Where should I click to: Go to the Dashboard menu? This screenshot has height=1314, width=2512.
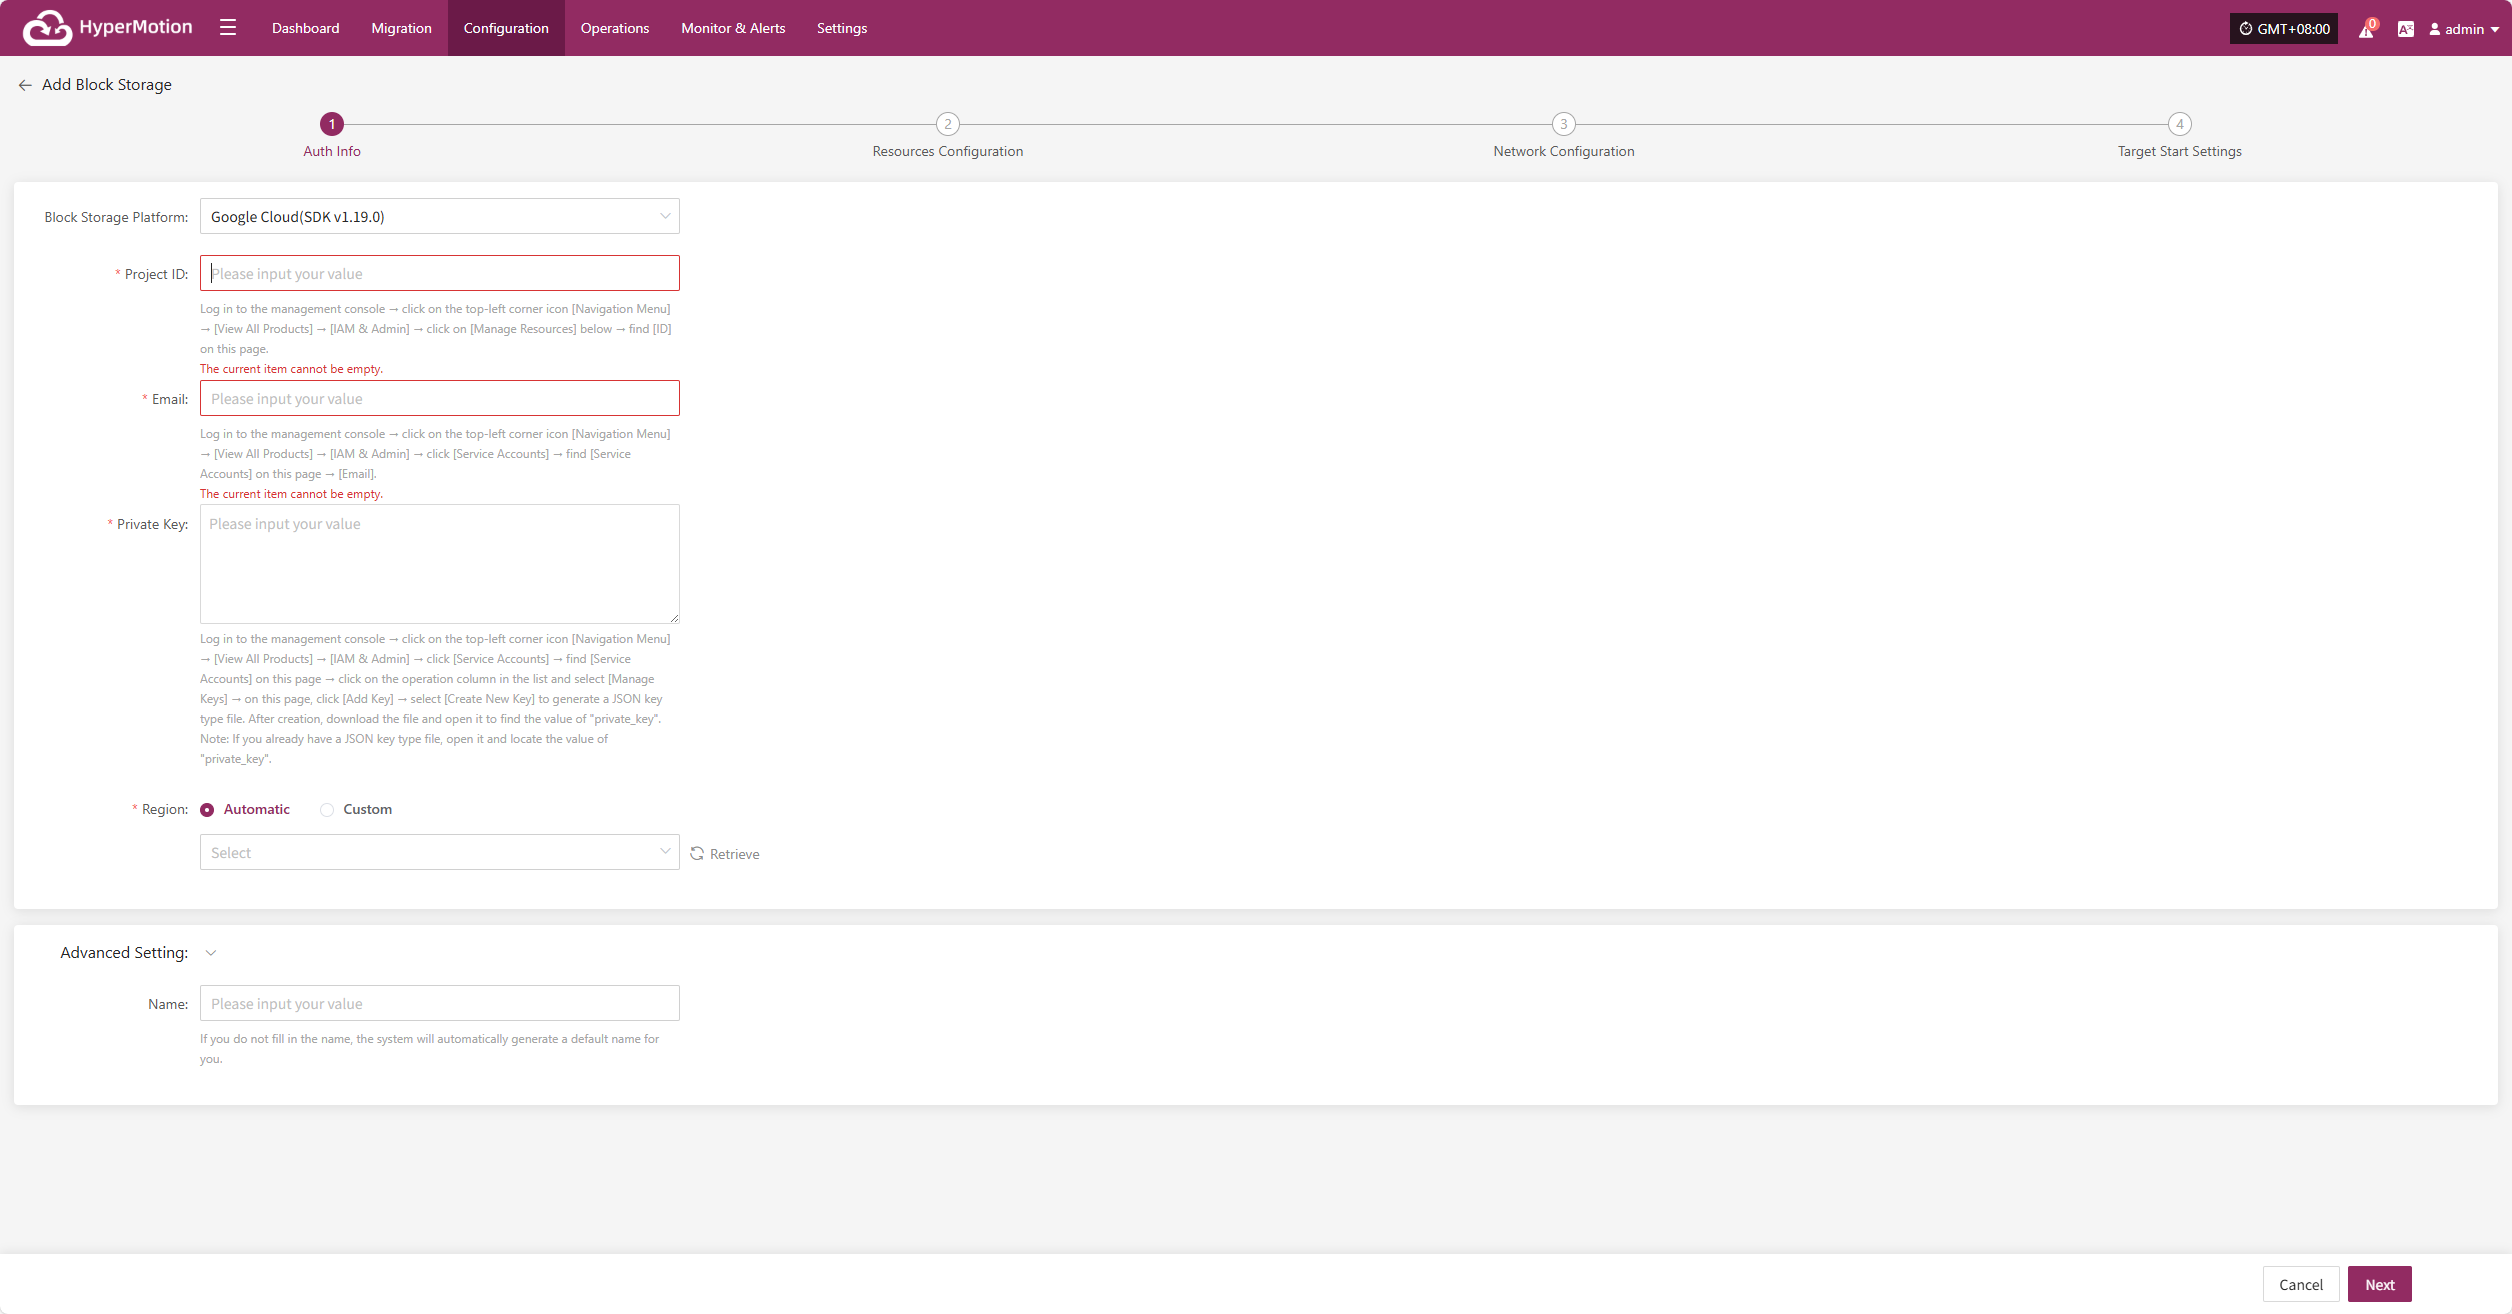click(306, 28)
